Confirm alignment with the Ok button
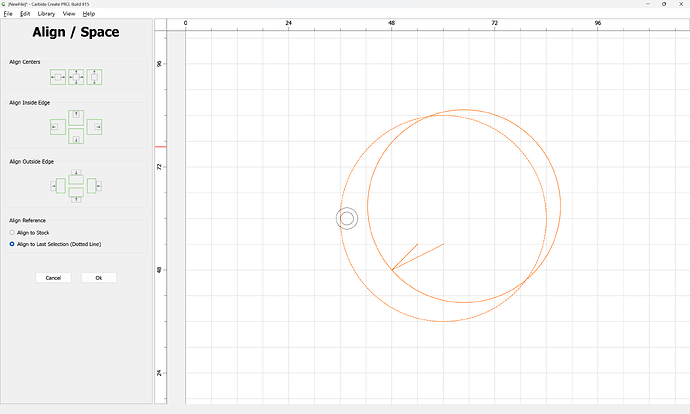 [99, 278]
